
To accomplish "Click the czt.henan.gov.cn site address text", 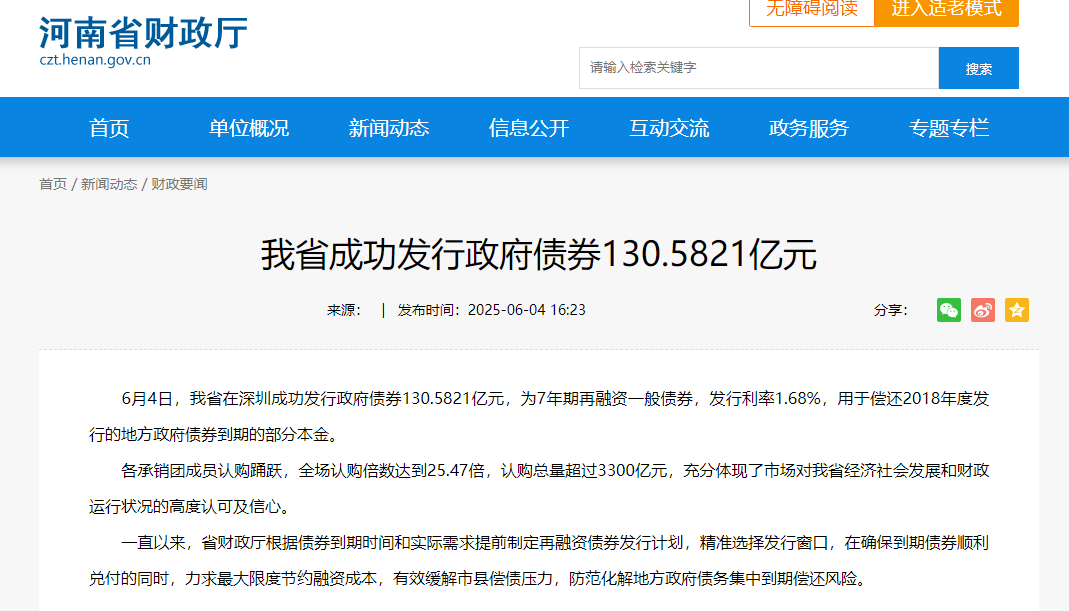I will pos(97,61).
